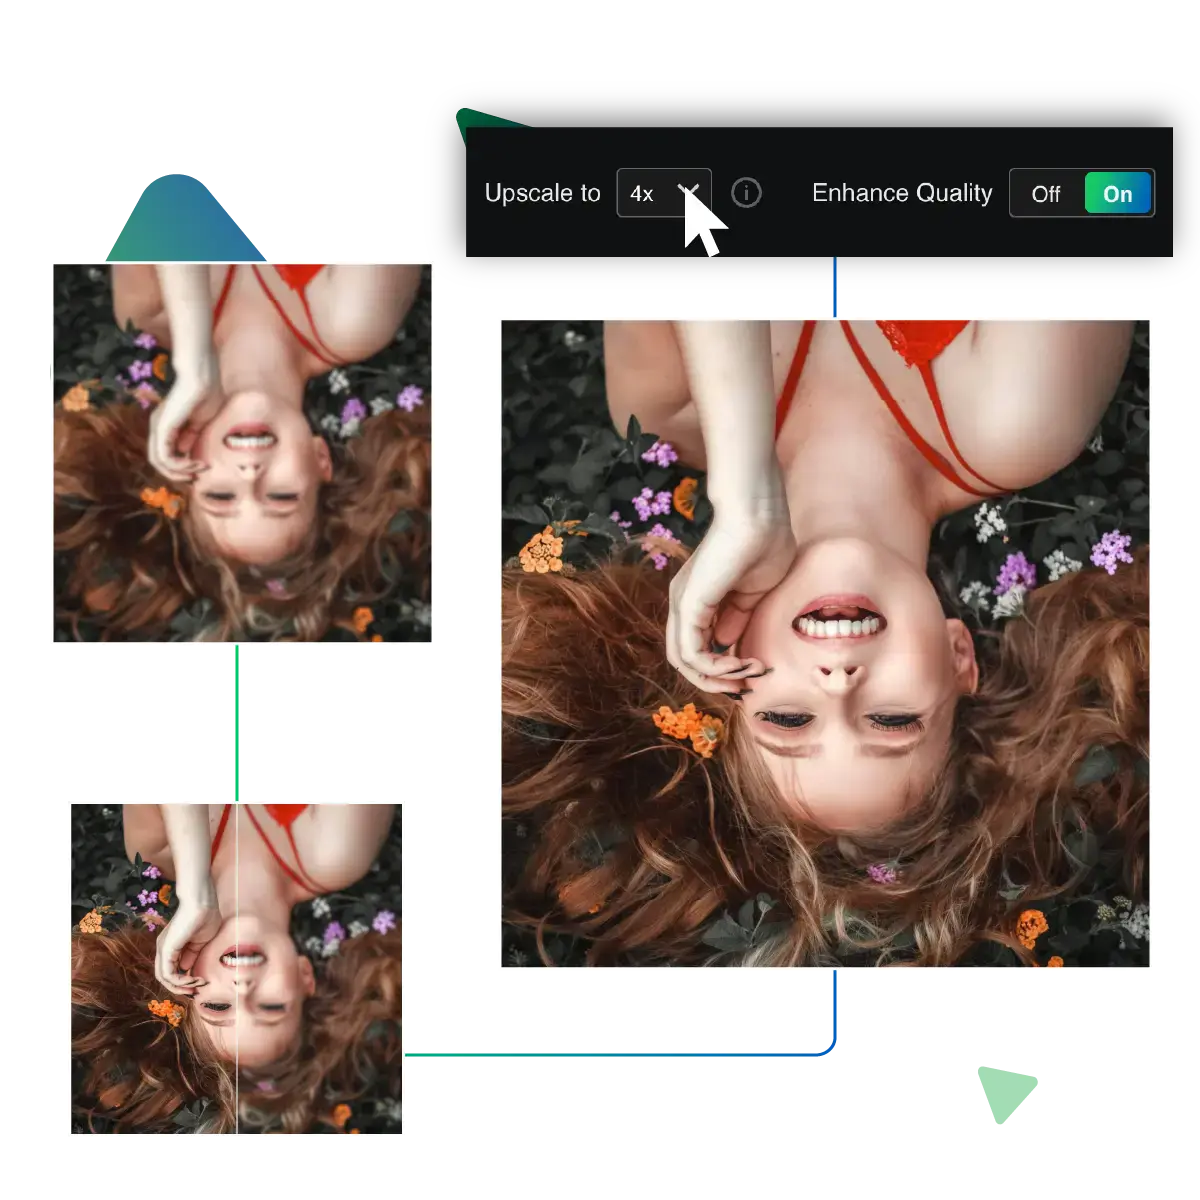Click the info icon beside the upscale dropdown
The width and height of the screenshot is (1200, 1200).
746,192
